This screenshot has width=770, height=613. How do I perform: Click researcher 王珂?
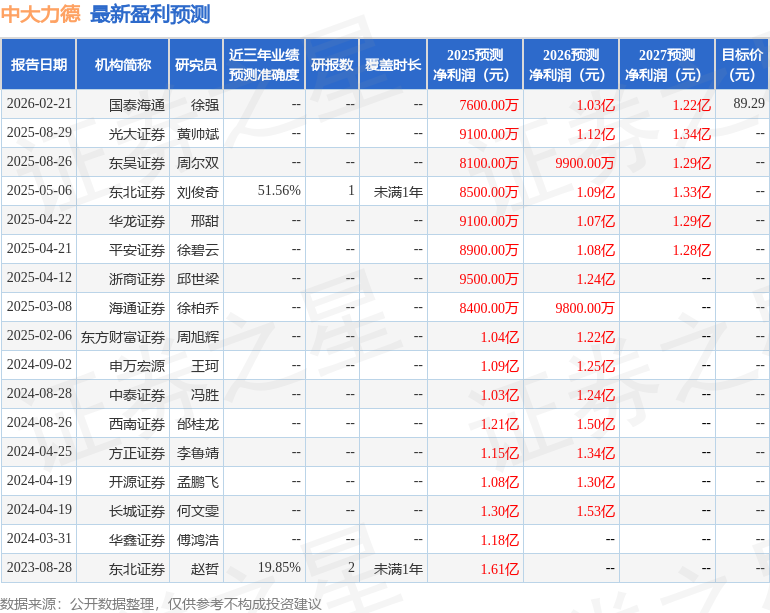pos(205,366)
